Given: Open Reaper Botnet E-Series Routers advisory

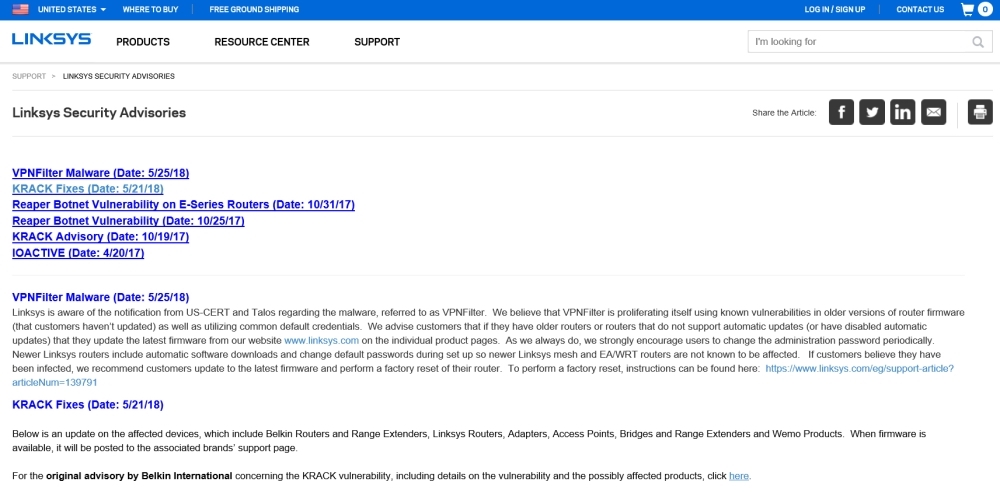Looking at the screenshot, I should click(x=184, y=205).
